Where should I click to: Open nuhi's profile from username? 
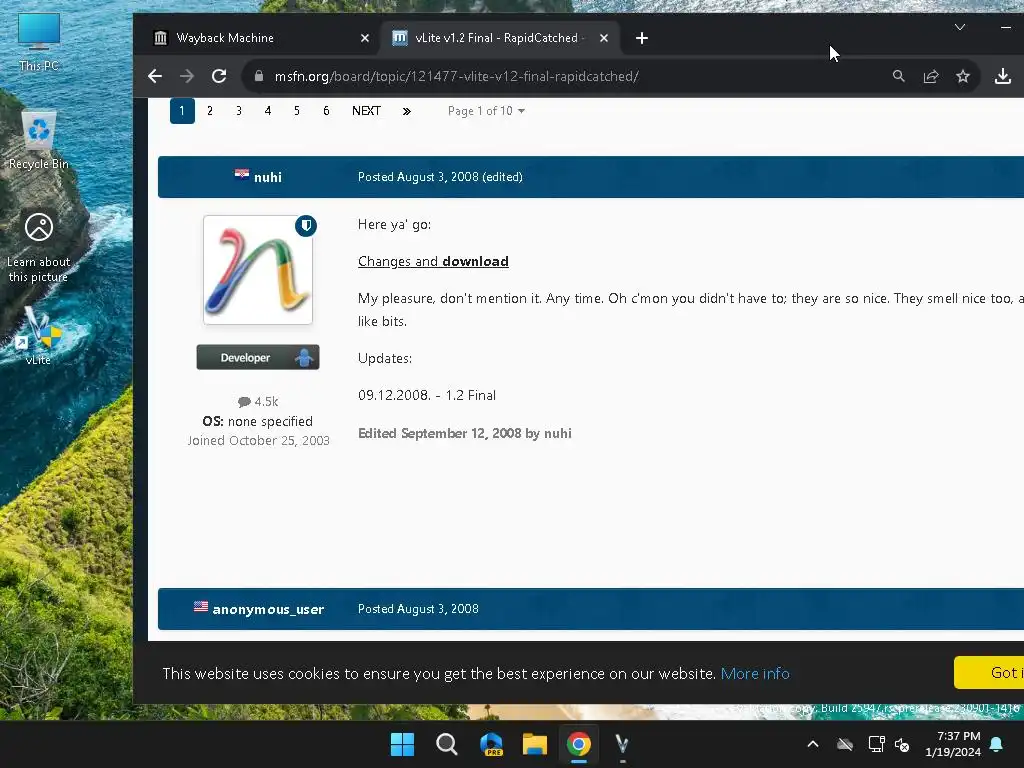(x=268, y=177)
